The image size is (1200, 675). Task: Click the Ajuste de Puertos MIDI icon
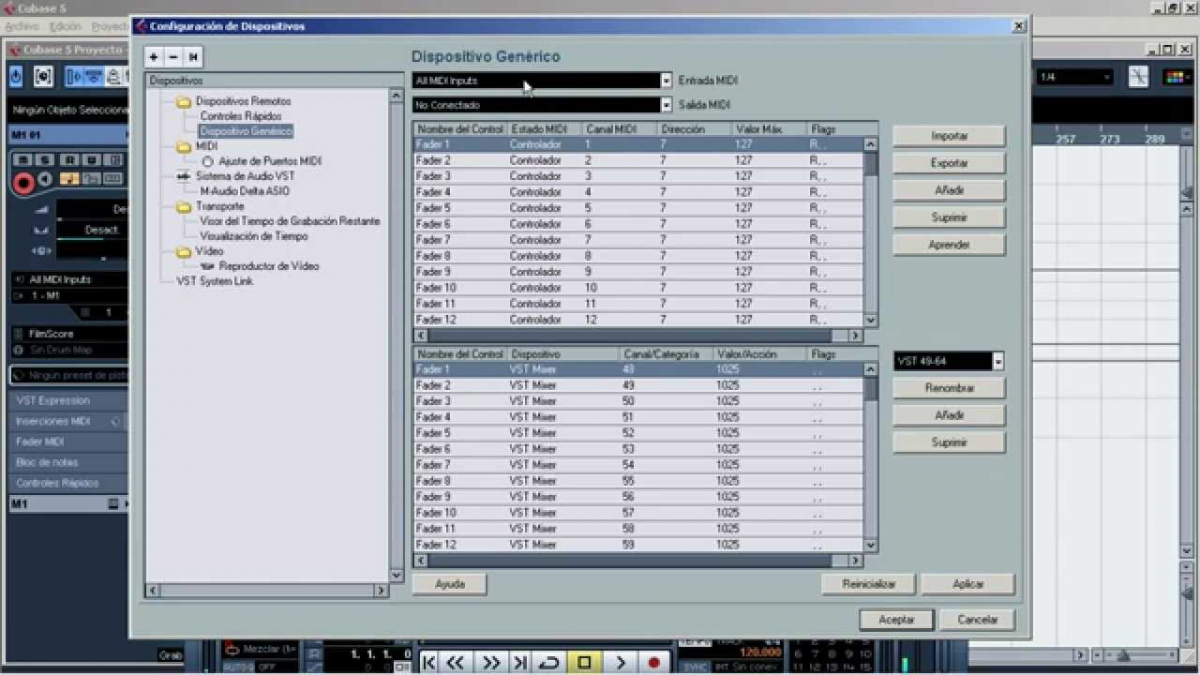207,161
